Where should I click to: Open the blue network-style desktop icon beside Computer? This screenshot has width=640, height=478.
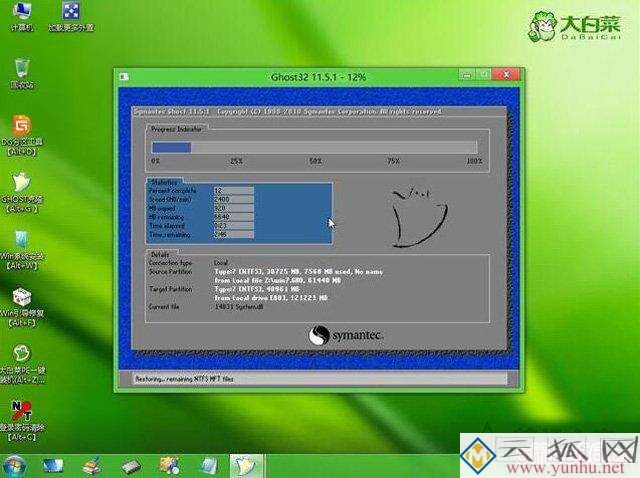pos(71,16)
